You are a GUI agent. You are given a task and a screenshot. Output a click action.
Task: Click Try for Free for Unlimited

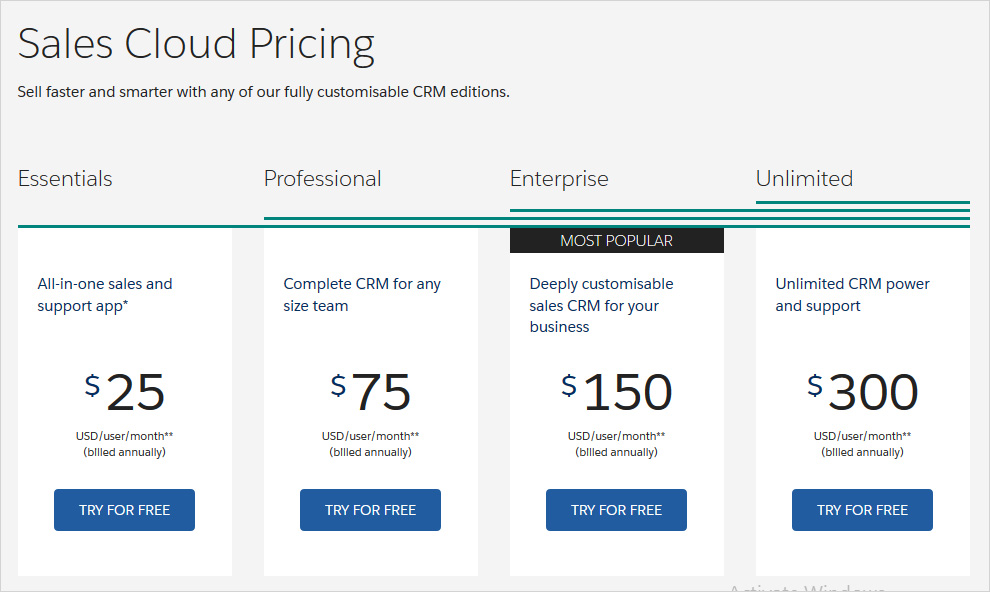pyautogui.click(x=862, y=510)
